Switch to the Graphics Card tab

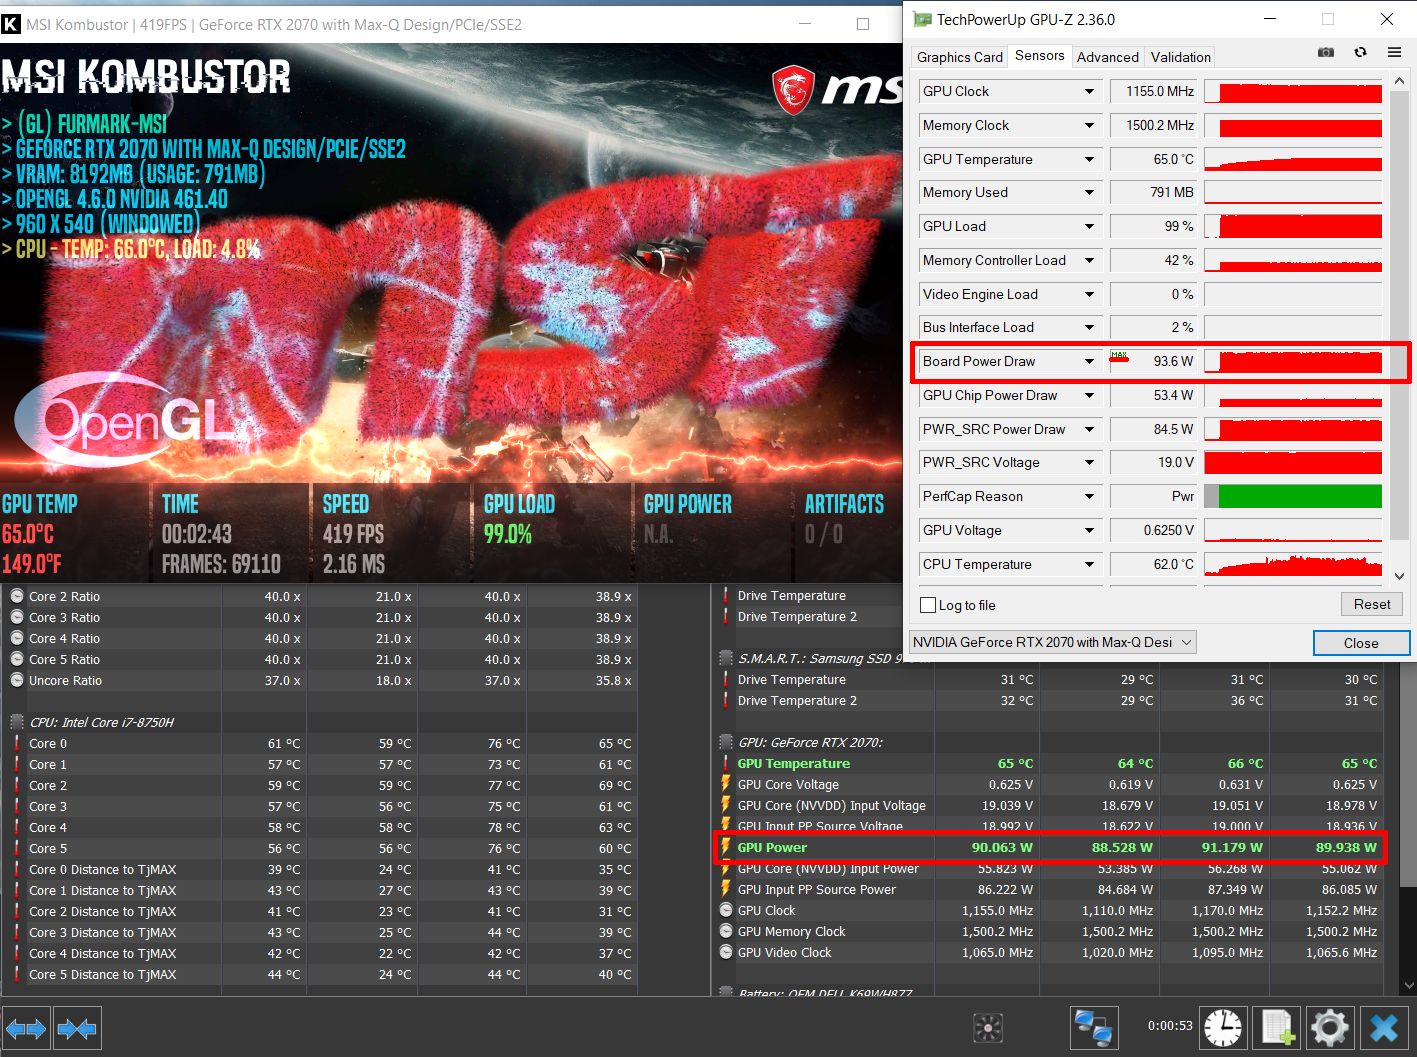pos(959,57)
